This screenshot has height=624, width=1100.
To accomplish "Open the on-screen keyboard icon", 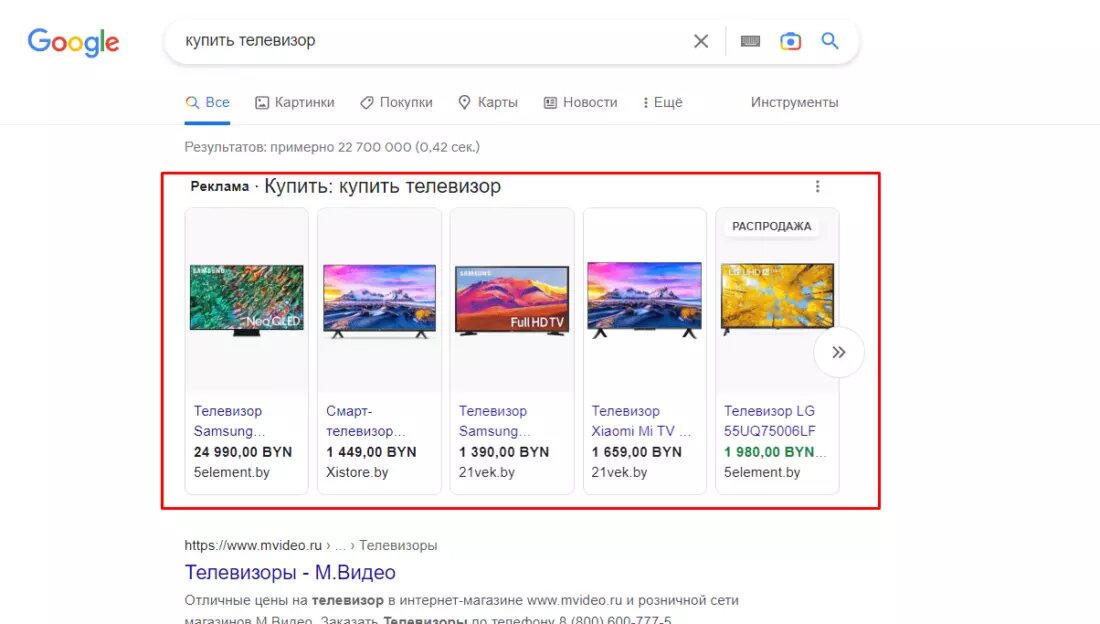I will (750, 41).
